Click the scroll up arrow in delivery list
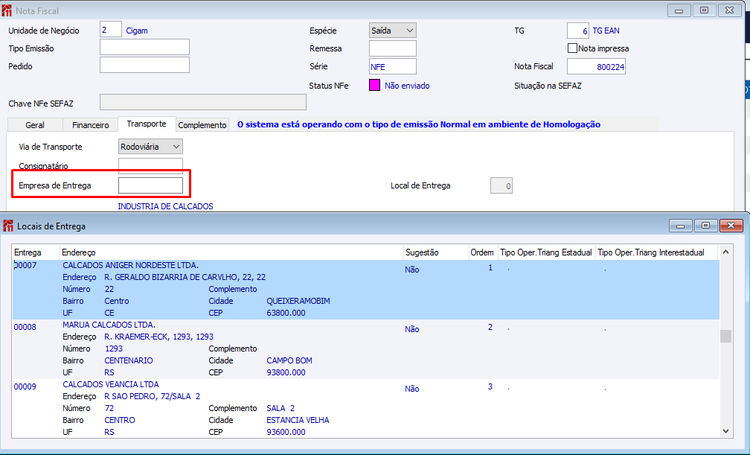This screenshot has width=750, height=455. coord(726,252)
